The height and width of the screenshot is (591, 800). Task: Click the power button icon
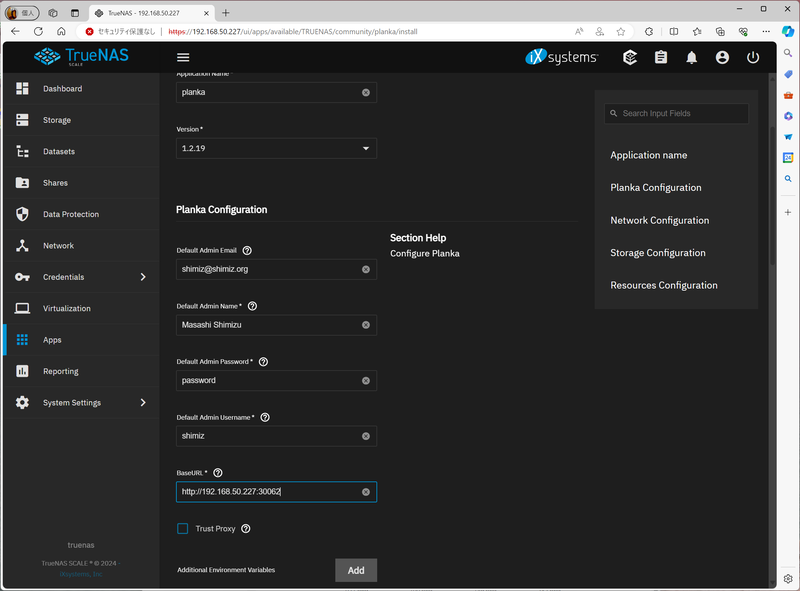pyautogui.click(x=753, y=58)
